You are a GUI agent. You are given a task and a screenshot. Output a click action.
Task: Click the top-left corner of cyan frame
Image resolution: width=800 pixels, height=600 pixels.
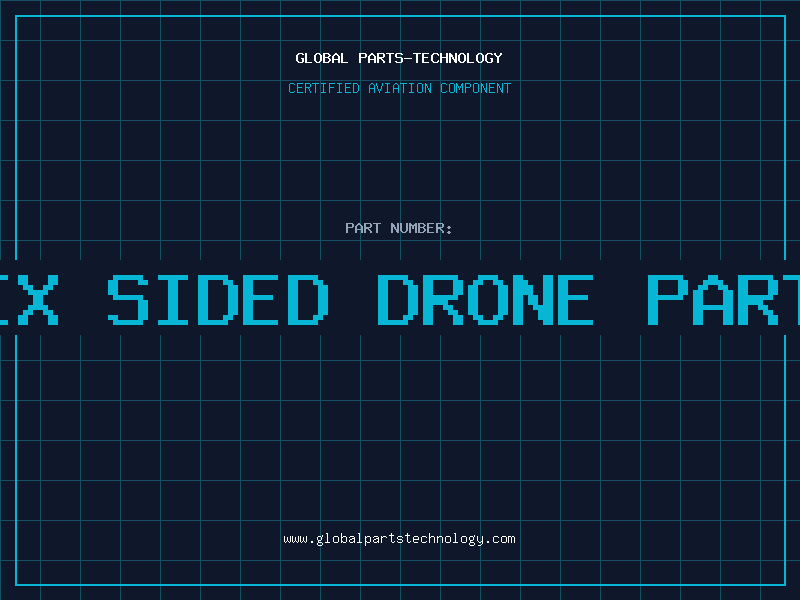(16, 16)
